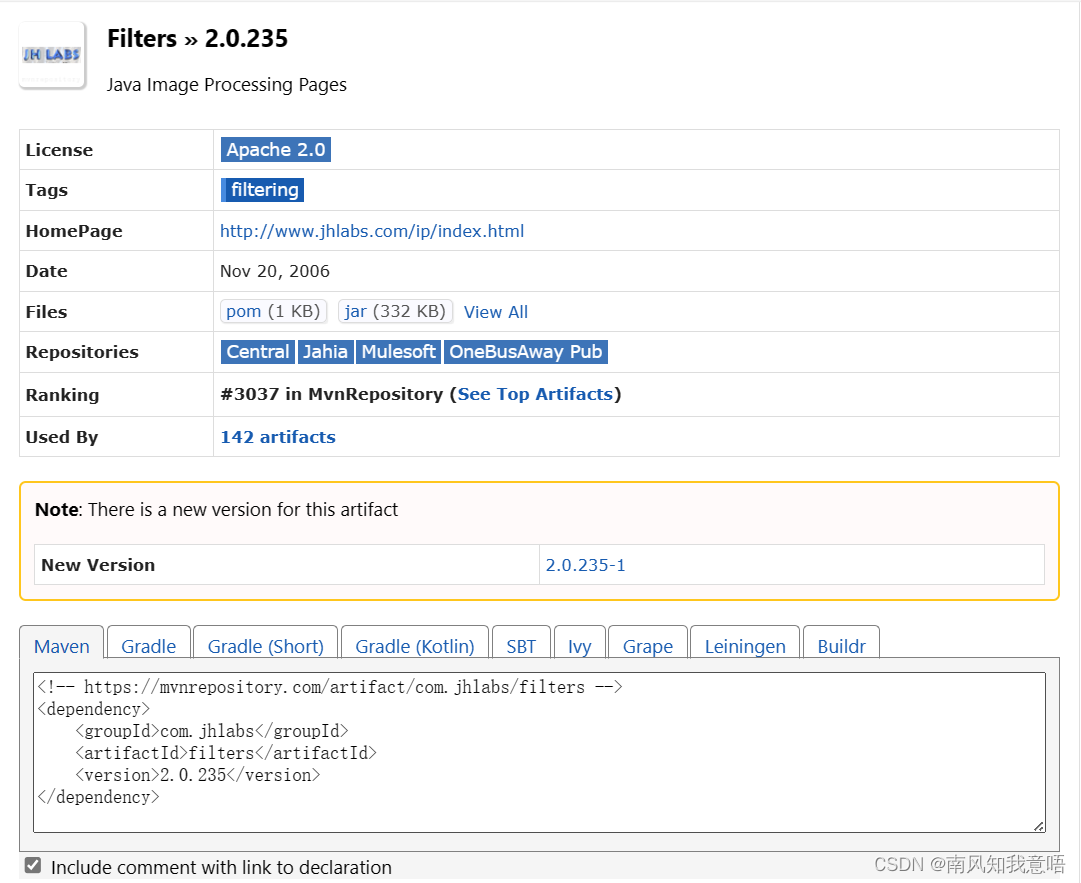
Task: Open the Mulesoft repository tag
Action: click(x=398, y=352)
